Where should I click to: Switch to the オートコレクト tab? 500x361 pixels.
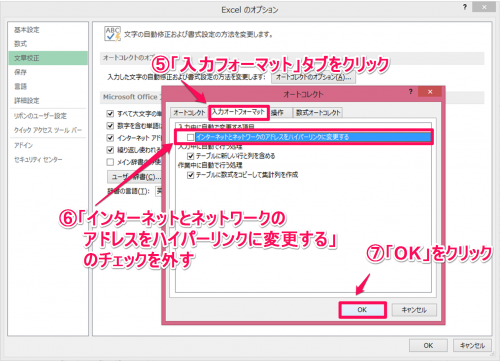(189, 113)
